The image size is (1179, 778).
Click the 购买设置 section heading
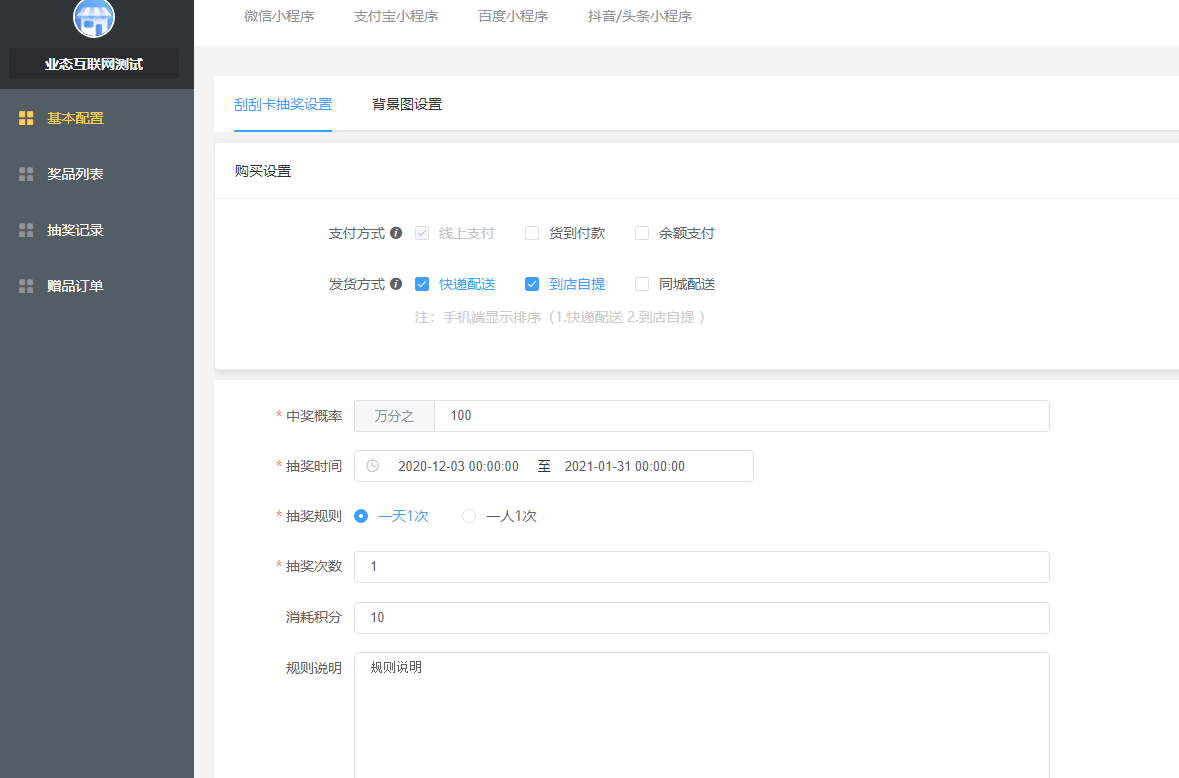[262, 171]
